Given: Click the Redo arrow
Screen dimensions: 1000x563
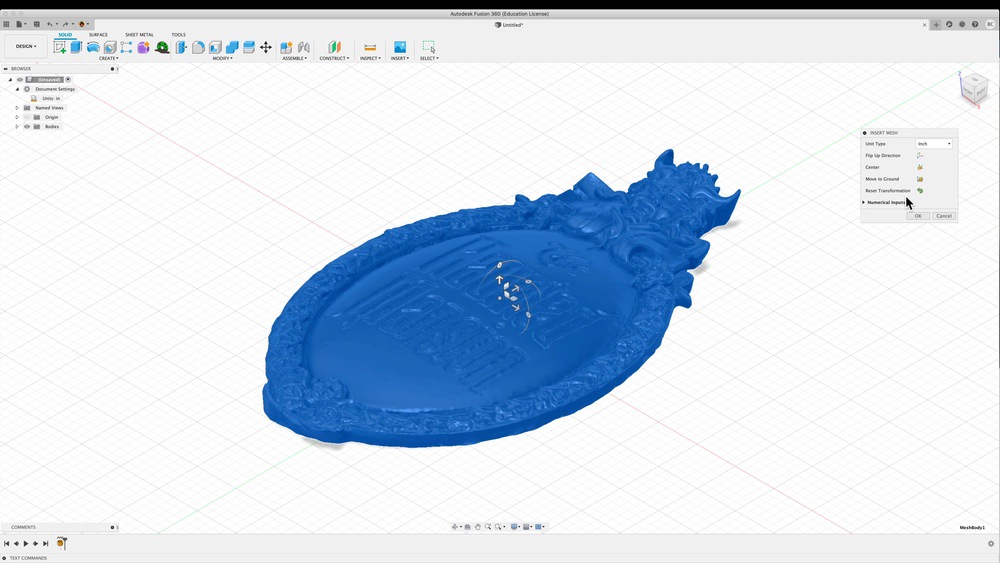Looking at the screenshot, I should pyautogui.click(x=65, y=24).
